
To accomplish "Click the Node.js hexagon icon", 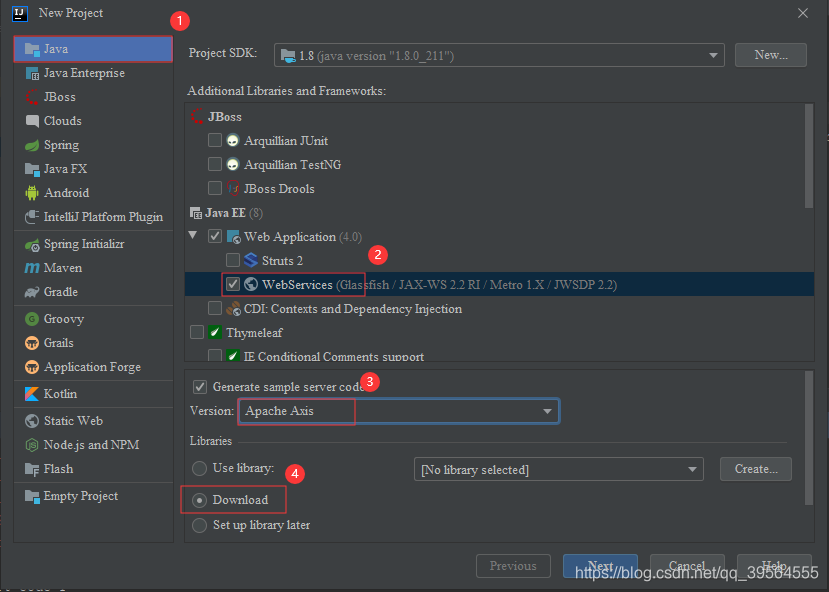I will click(32, 445).
